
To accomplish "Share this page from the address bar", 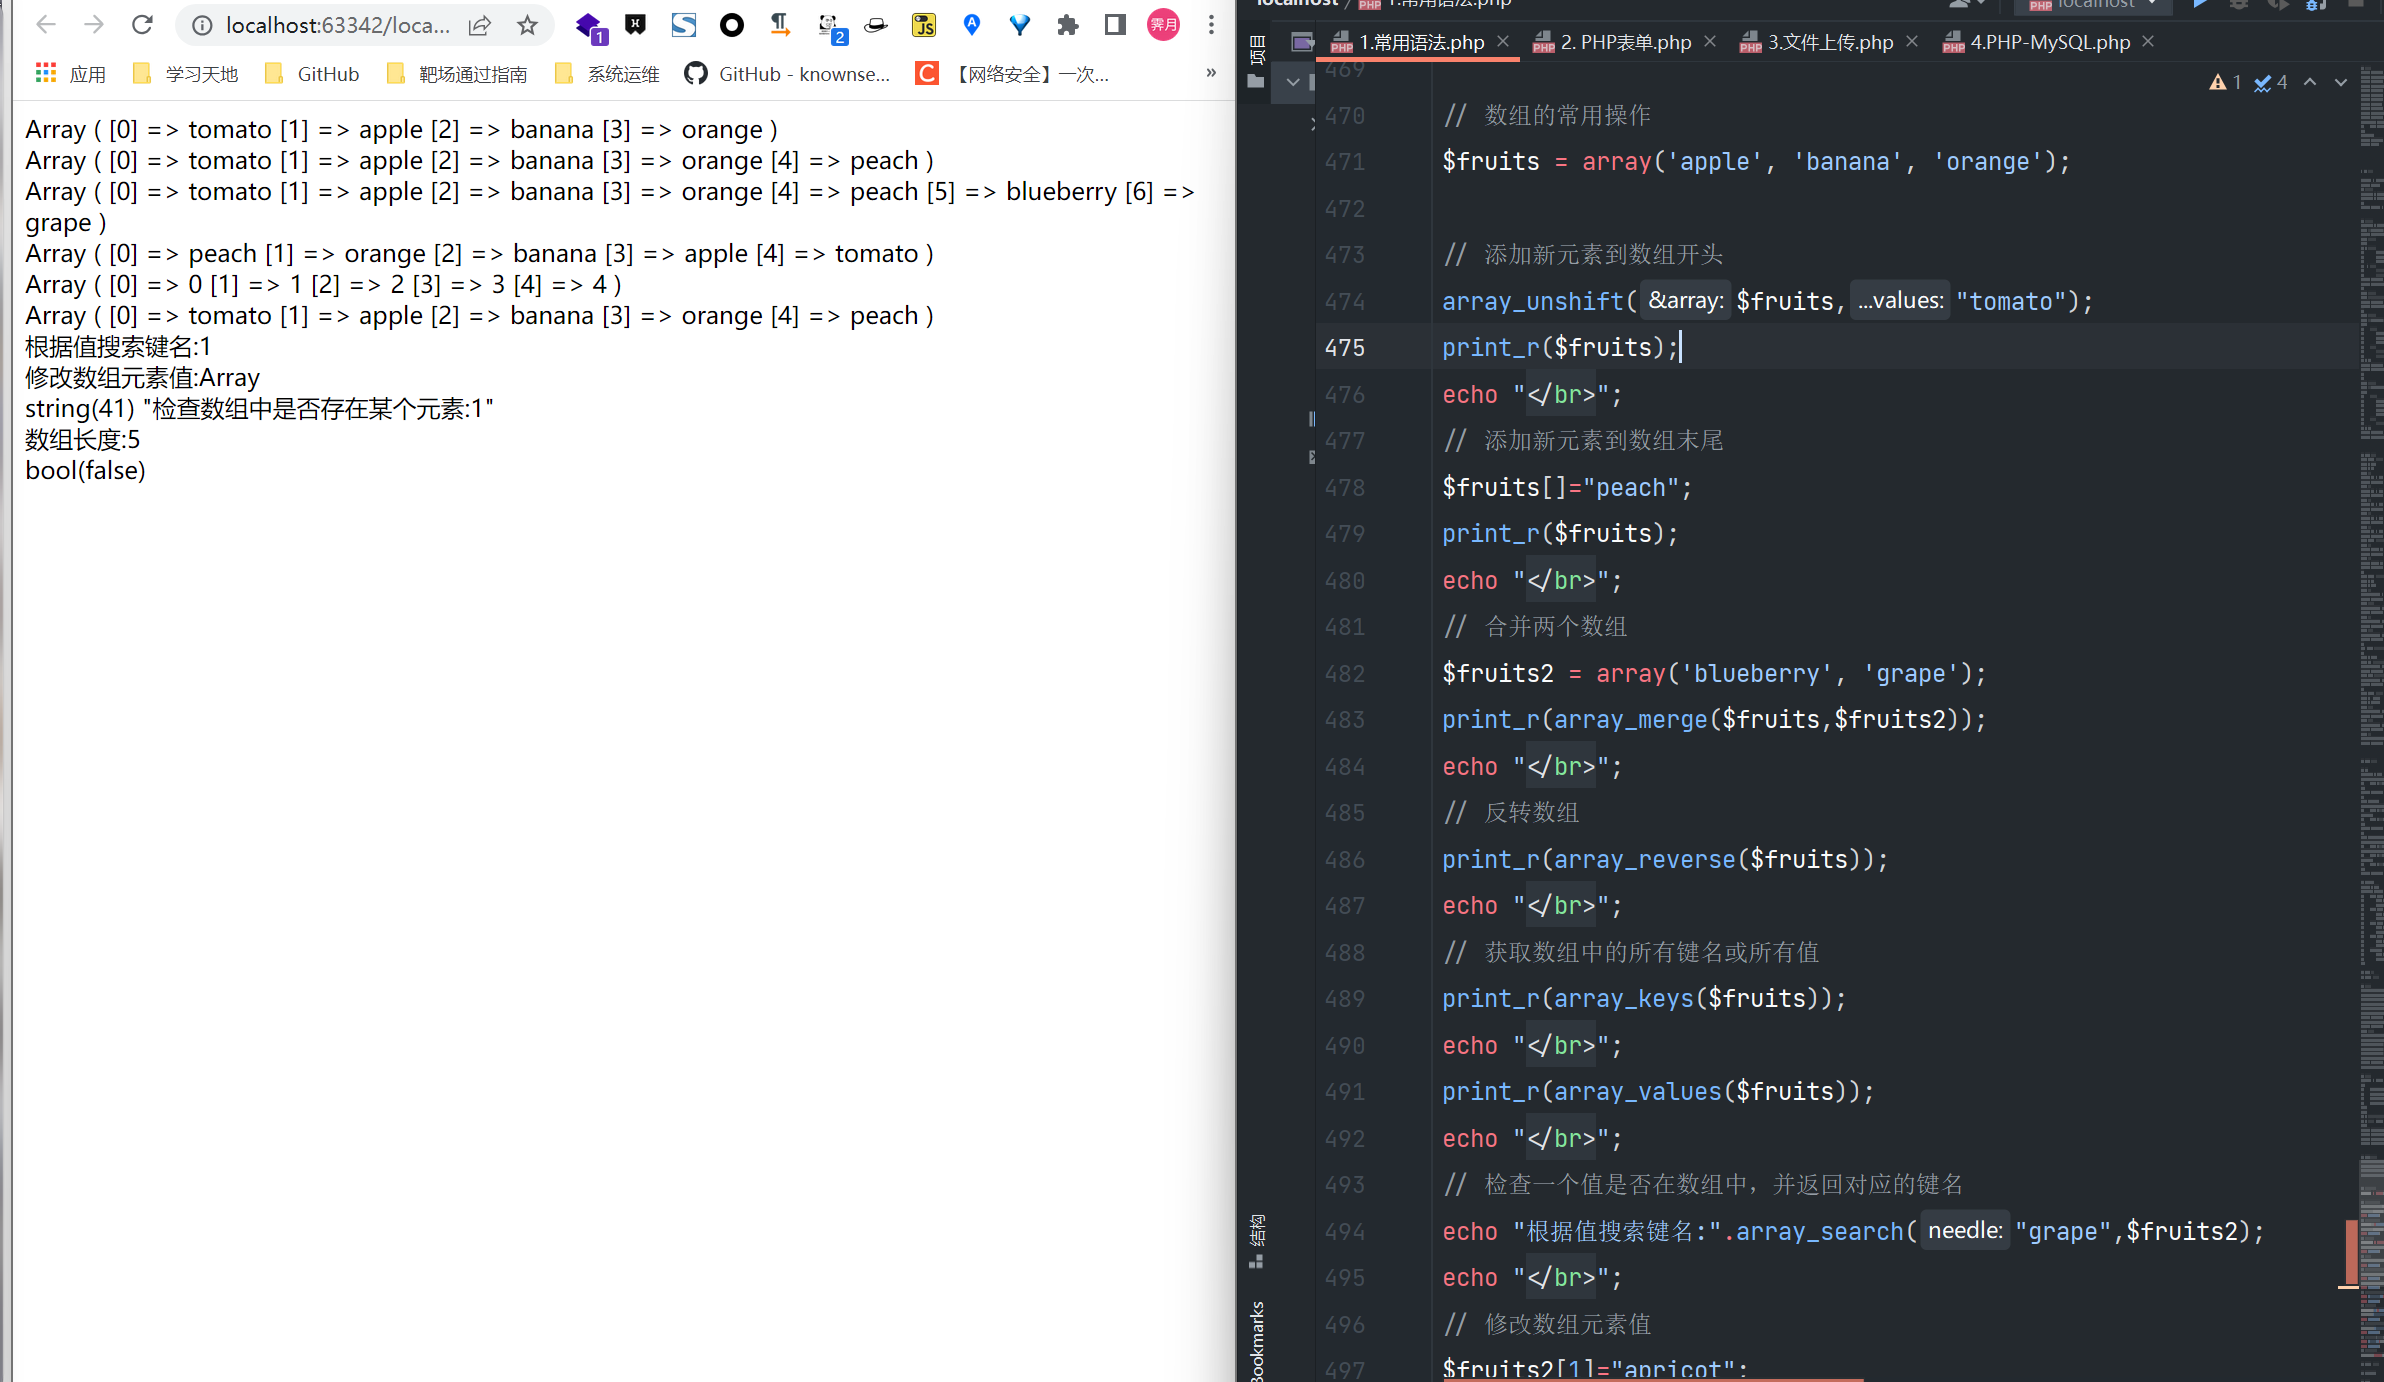I will [x=480, y=25].
